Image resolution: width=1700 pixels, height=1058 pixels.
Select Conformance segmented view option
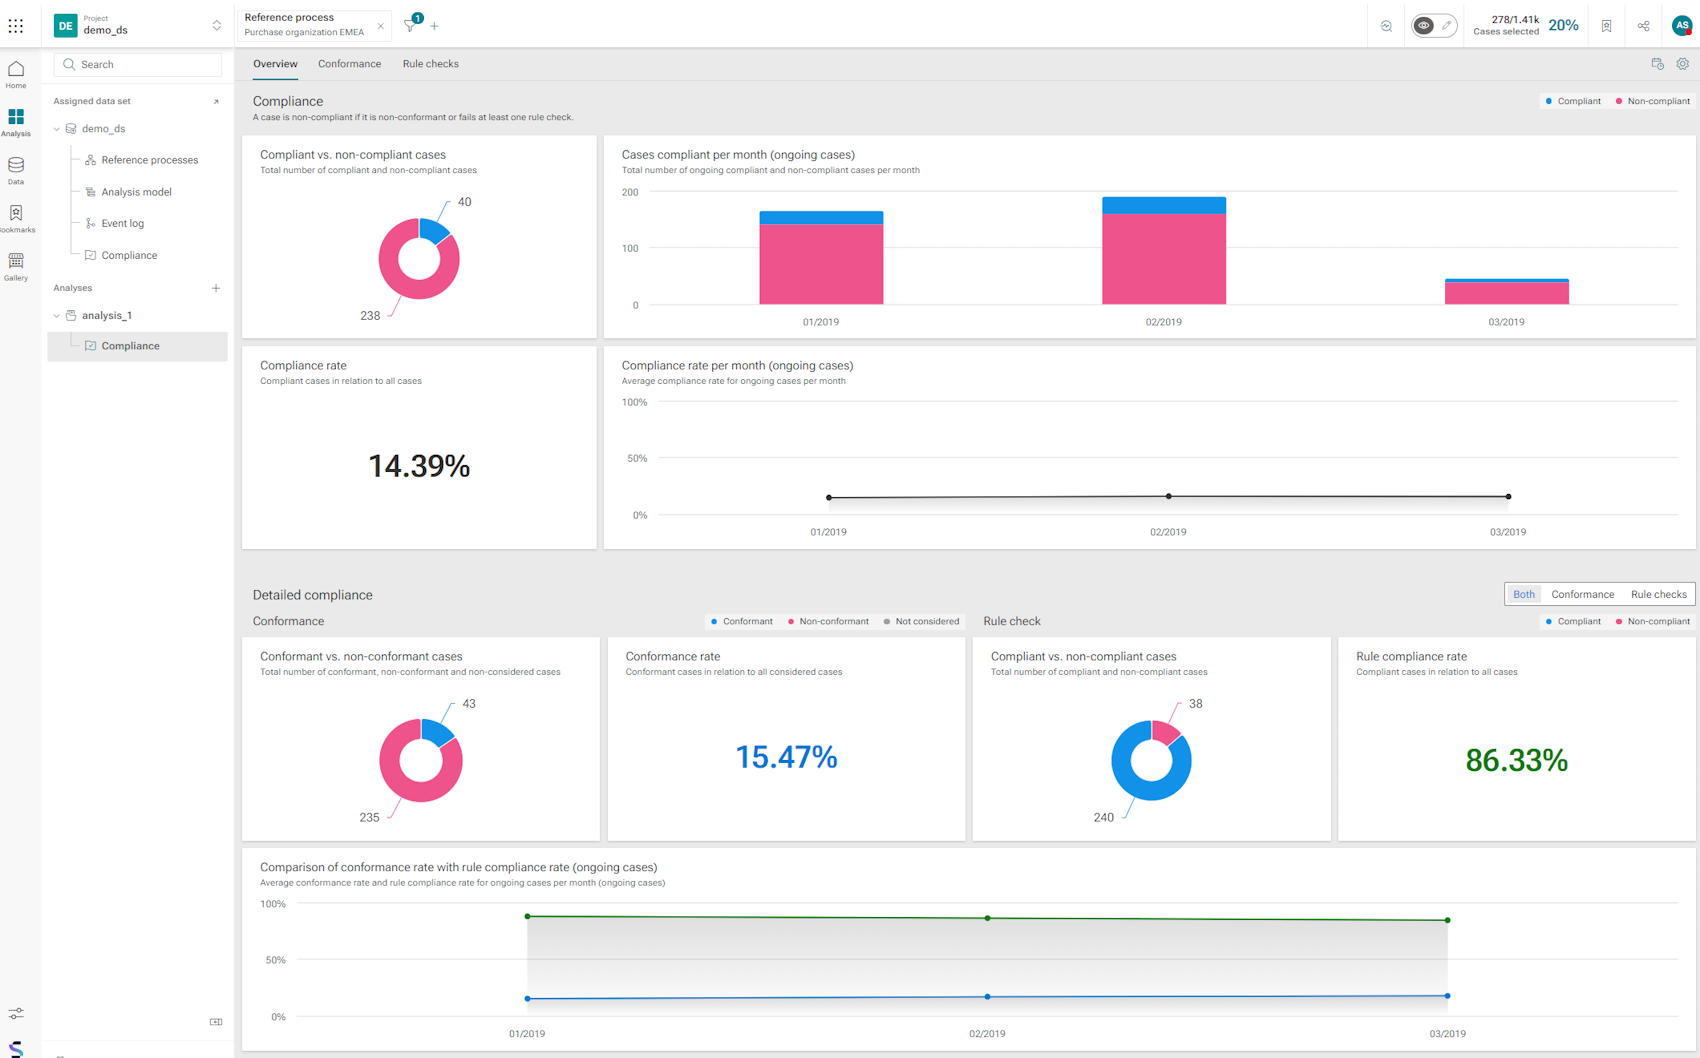point(1582,594)
